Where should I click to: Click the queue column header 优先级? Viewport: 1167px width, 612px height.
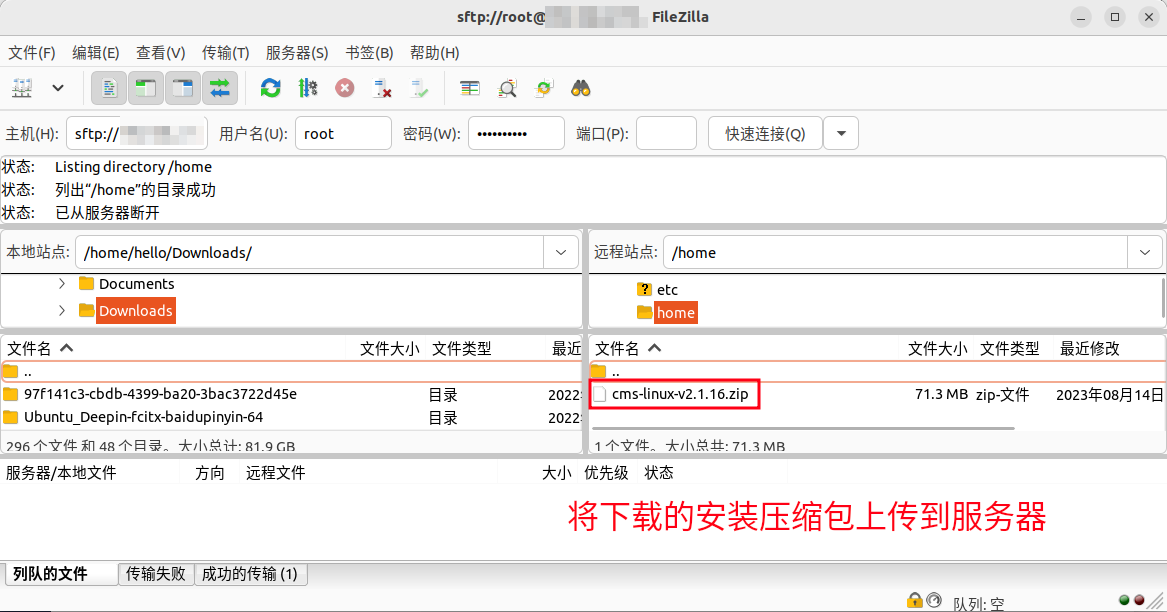(606, 473)
